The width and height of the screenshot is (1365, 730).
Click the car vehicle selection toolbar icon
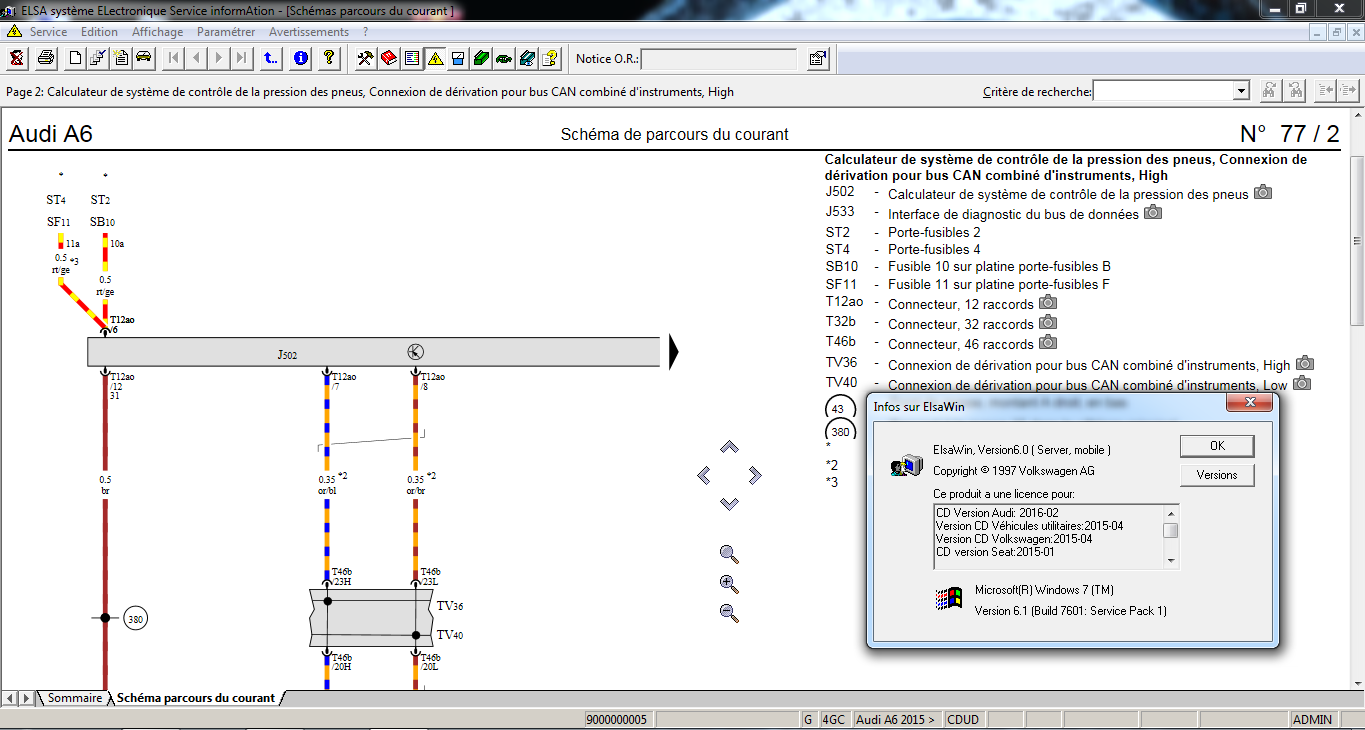pos(144,58)
